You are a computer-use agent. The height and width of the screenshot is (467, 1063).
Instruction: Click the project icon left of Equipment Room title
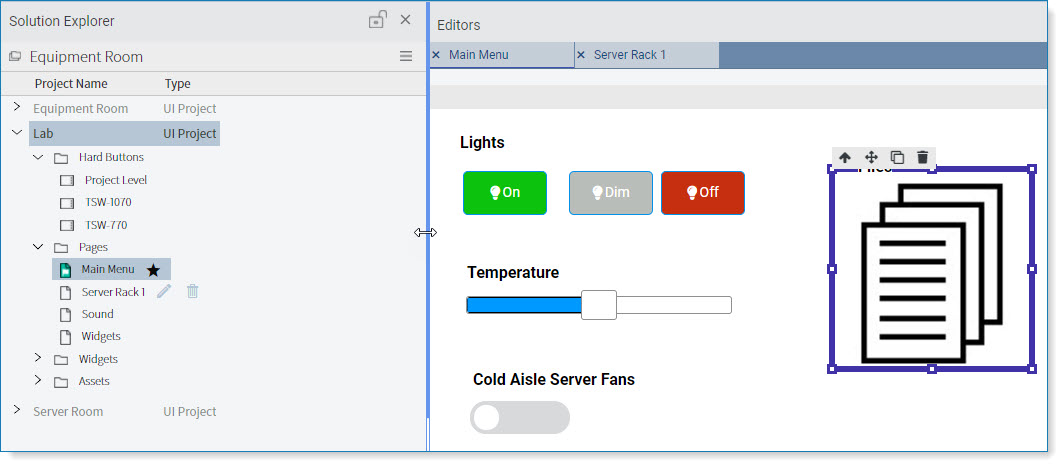(x=15, y=56)
